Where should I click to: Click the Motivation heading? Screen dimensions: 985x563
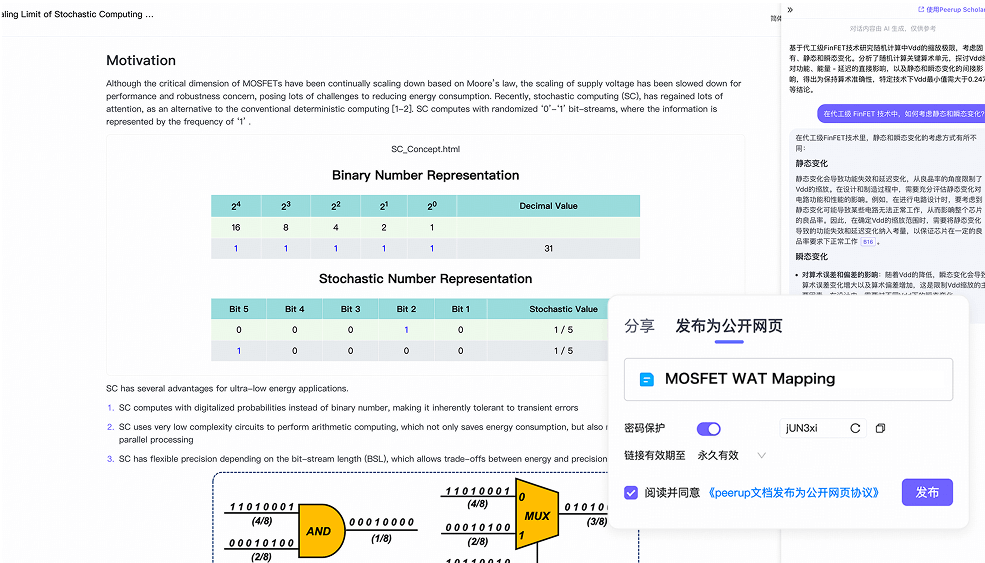(x=141, y=60)
